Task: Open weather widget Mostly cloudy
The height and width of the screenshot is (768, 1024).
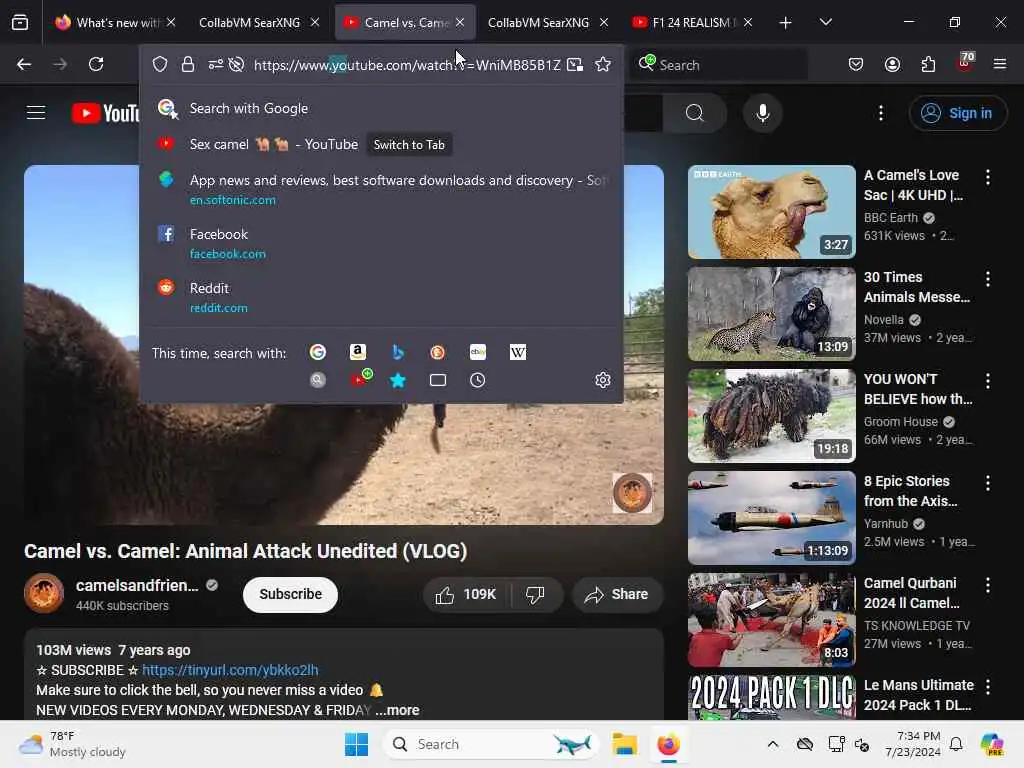Action: (x=72, y=744)
